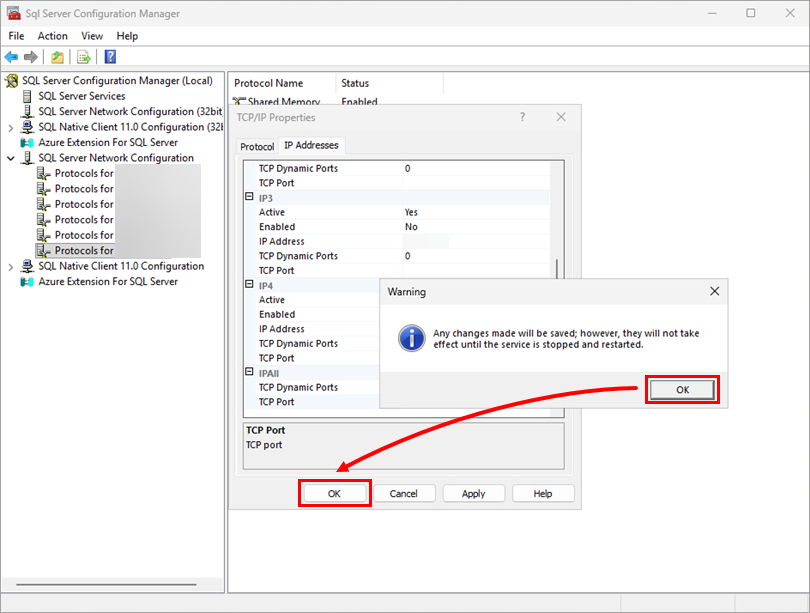This screenshot has width=810, height=613.
Task: Collapse the IPAll property group
Action: [250, 372]
